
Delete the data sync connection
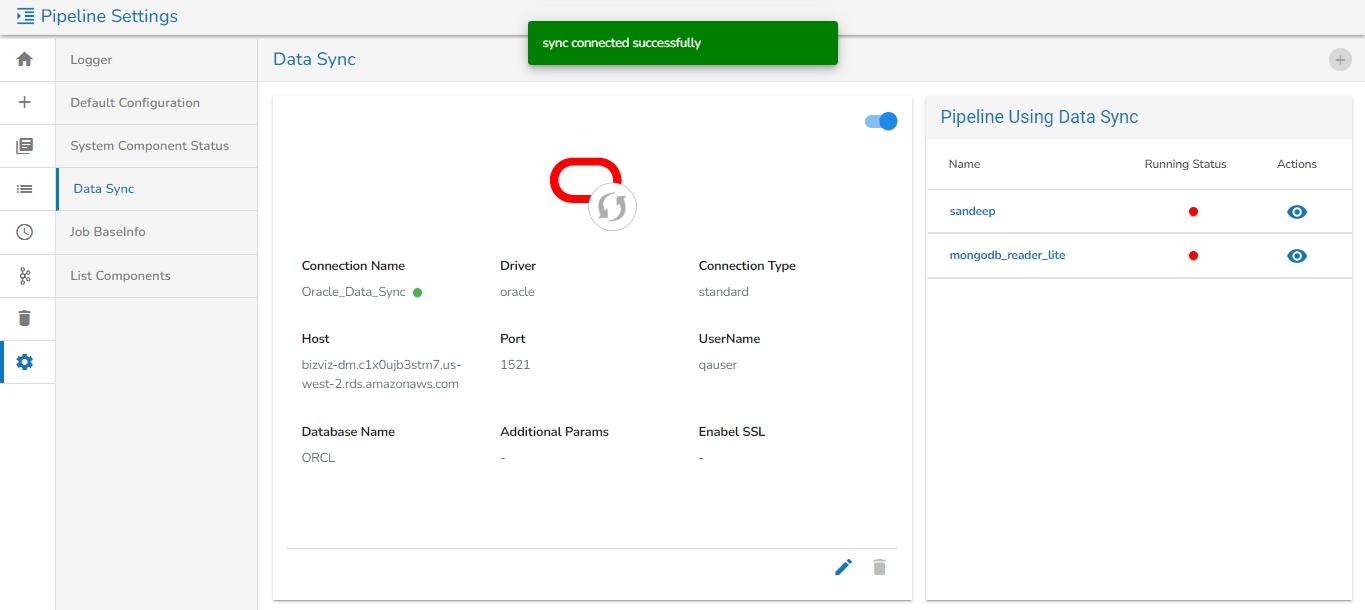(879, 567)
